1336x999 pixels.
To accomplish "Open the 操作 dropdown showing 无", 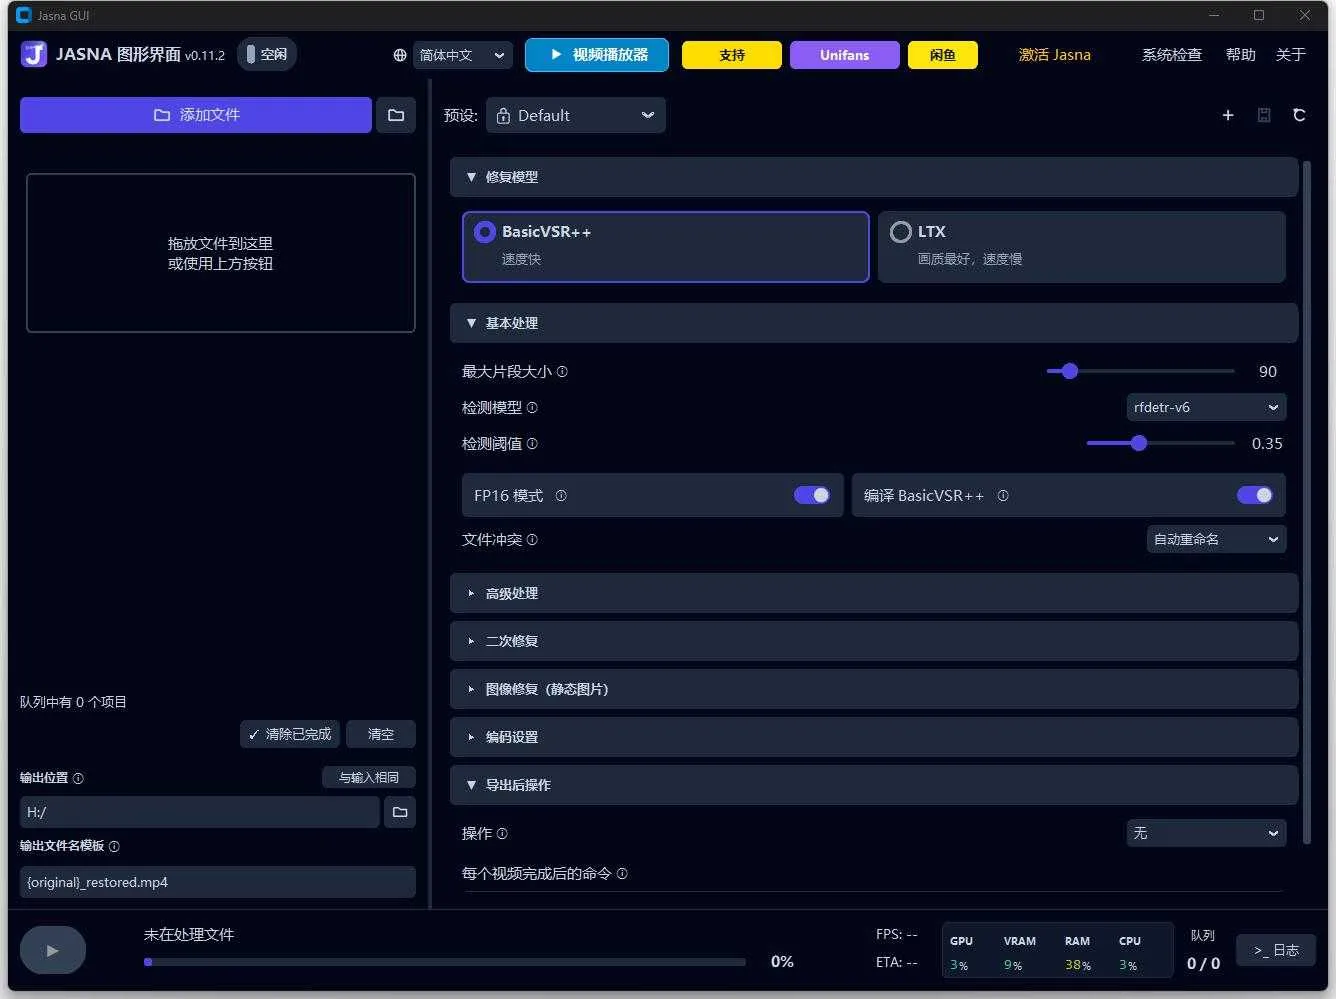I will click(1206, 834).
